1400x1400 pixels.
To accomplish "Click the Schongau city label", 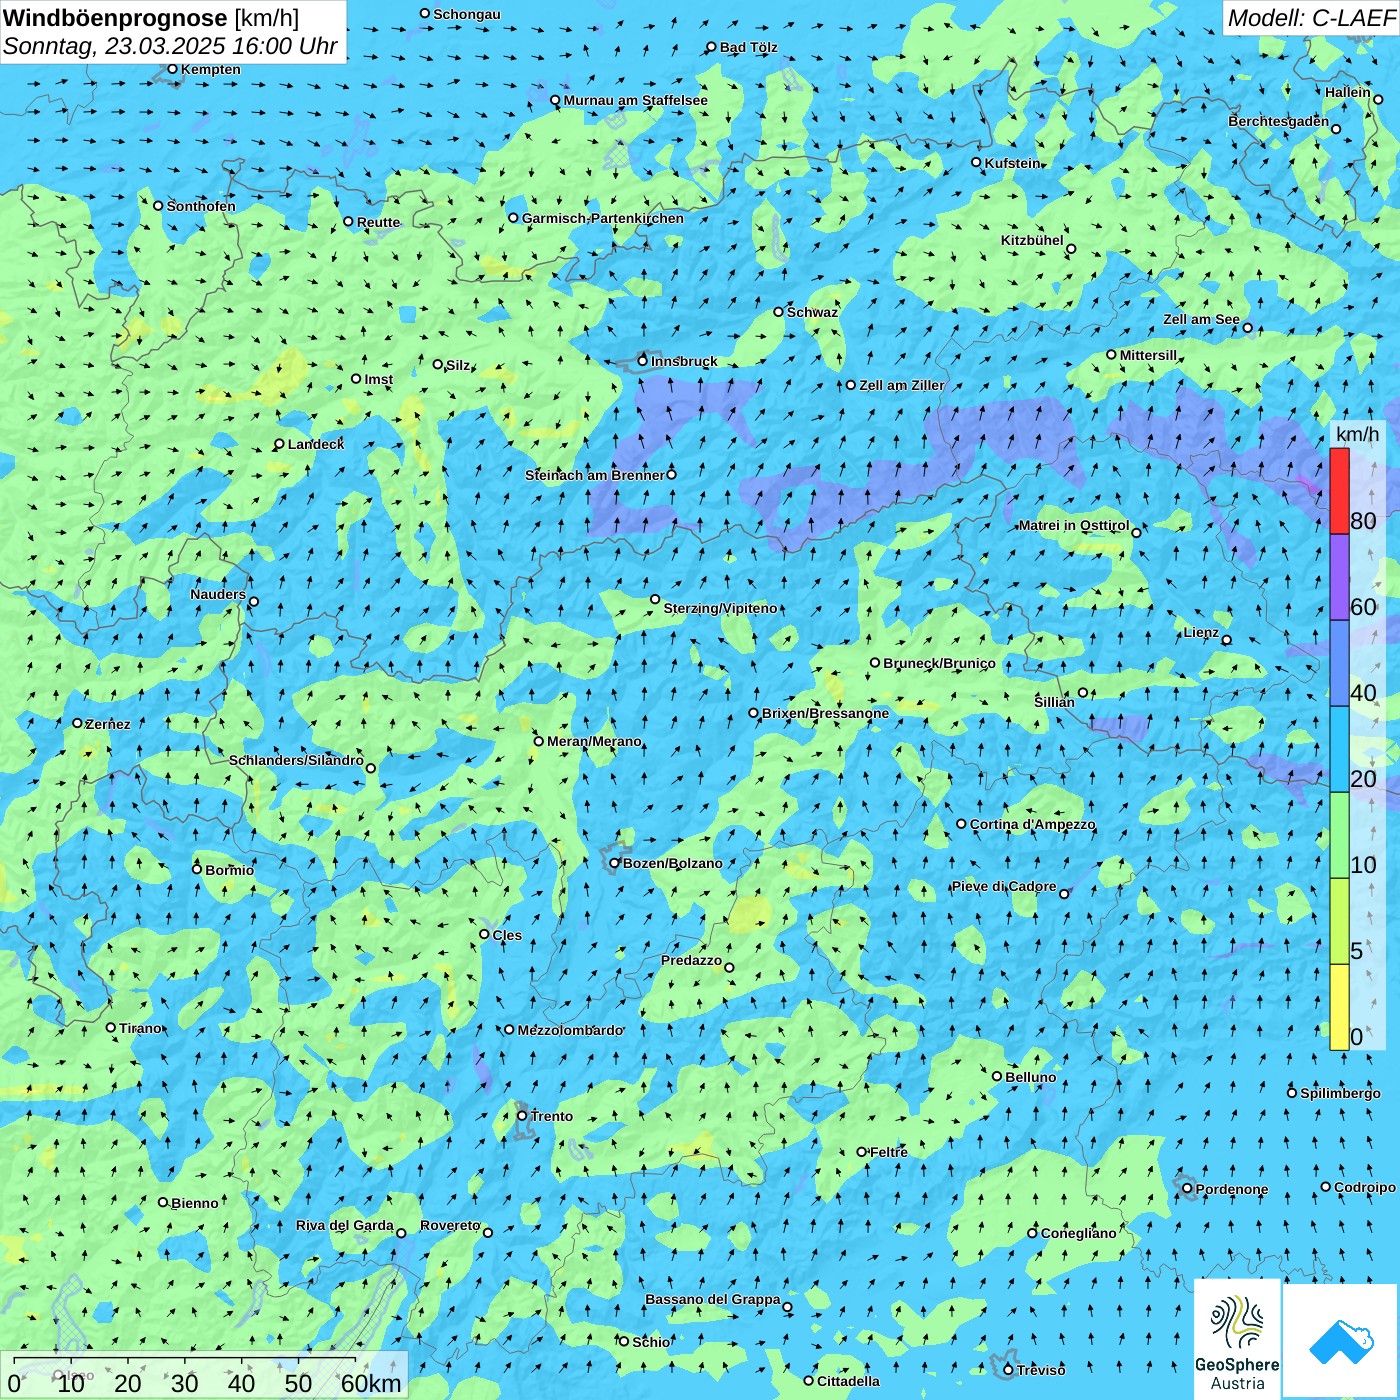I will [x=467, y=14].
